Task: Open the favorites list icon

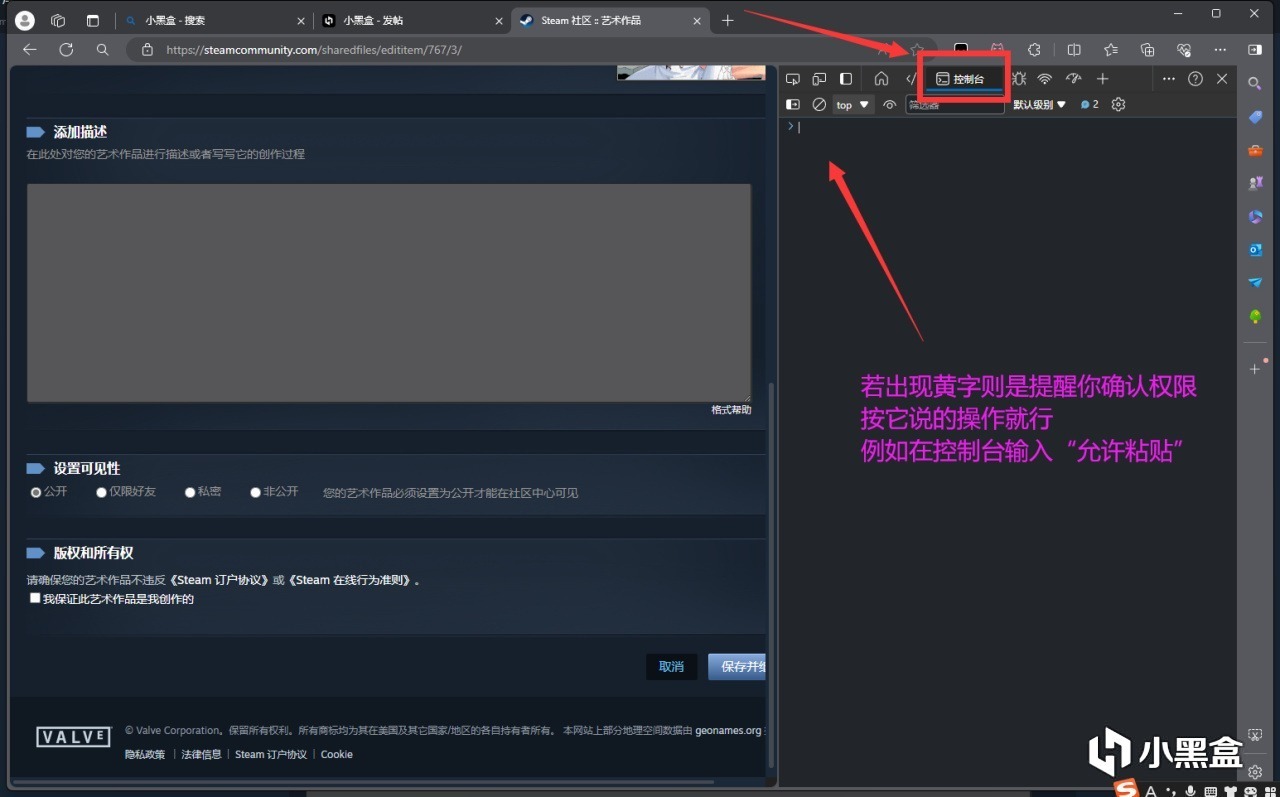Action: click(1111, 49)
